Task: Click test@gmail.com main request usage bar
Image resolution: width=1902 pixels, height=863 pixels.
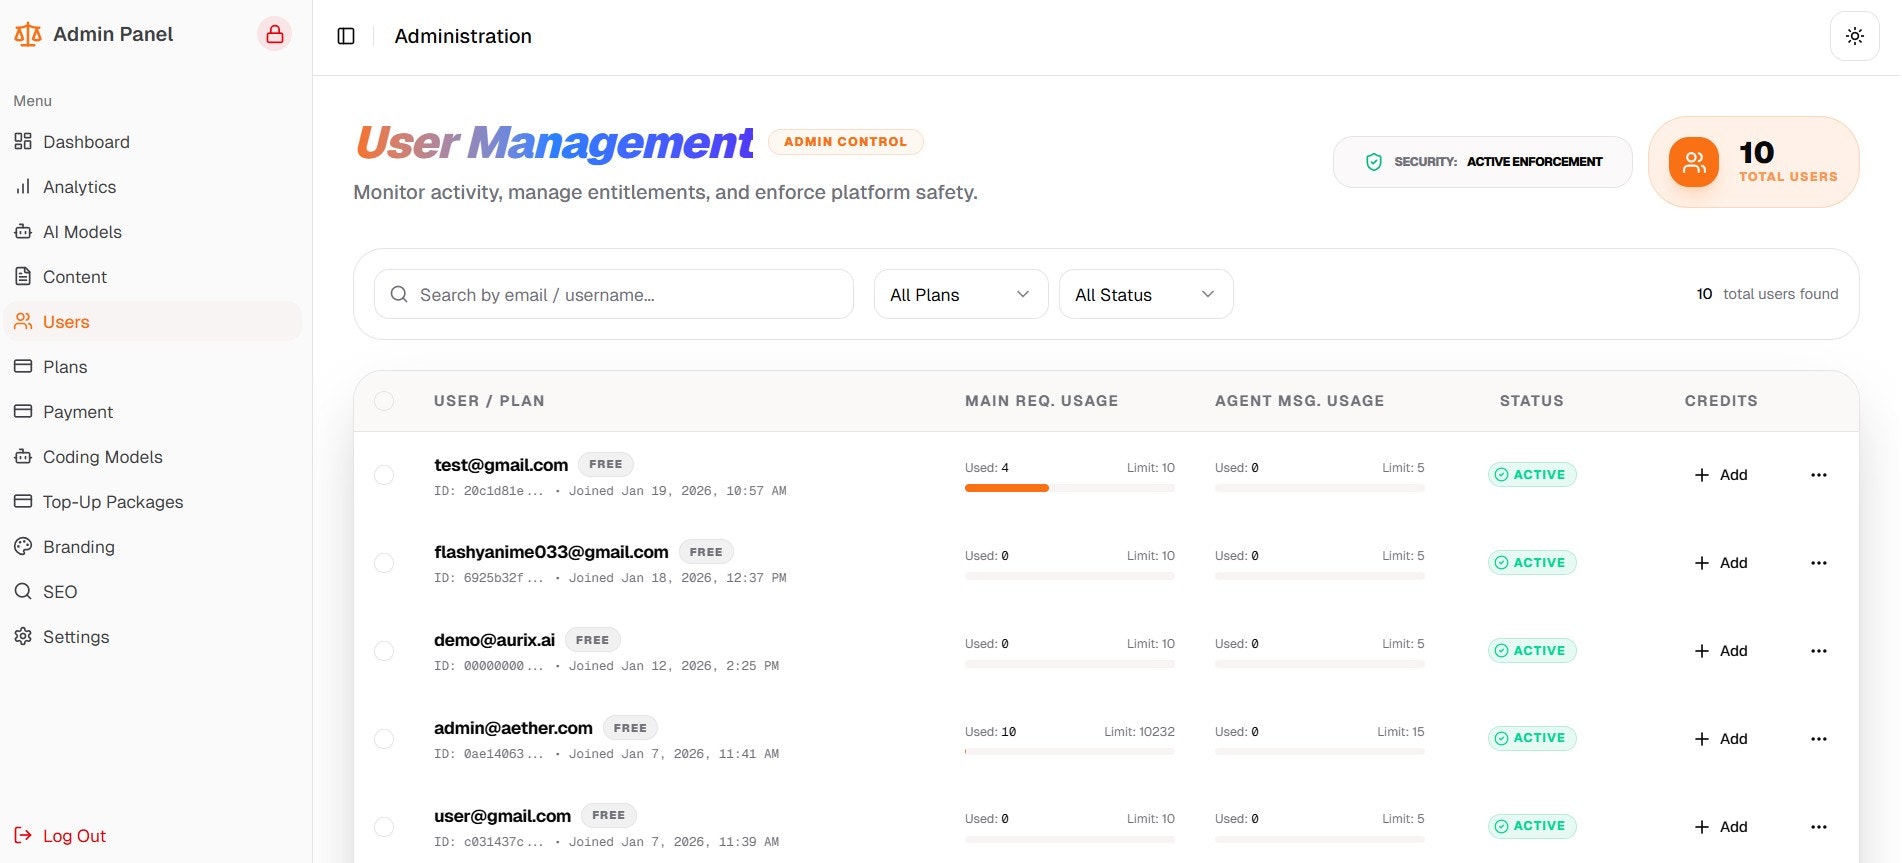Action: point(1070,488)
